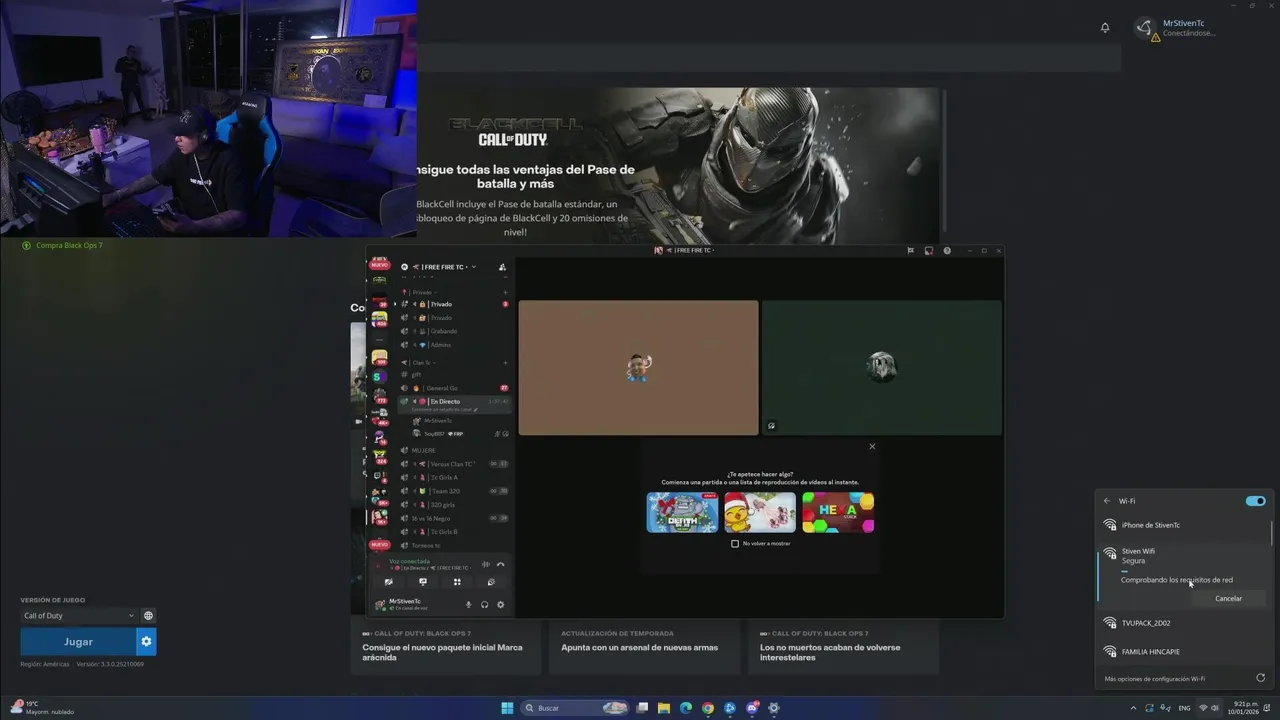Select the En Directo voice channel

[x=454, y=401]
